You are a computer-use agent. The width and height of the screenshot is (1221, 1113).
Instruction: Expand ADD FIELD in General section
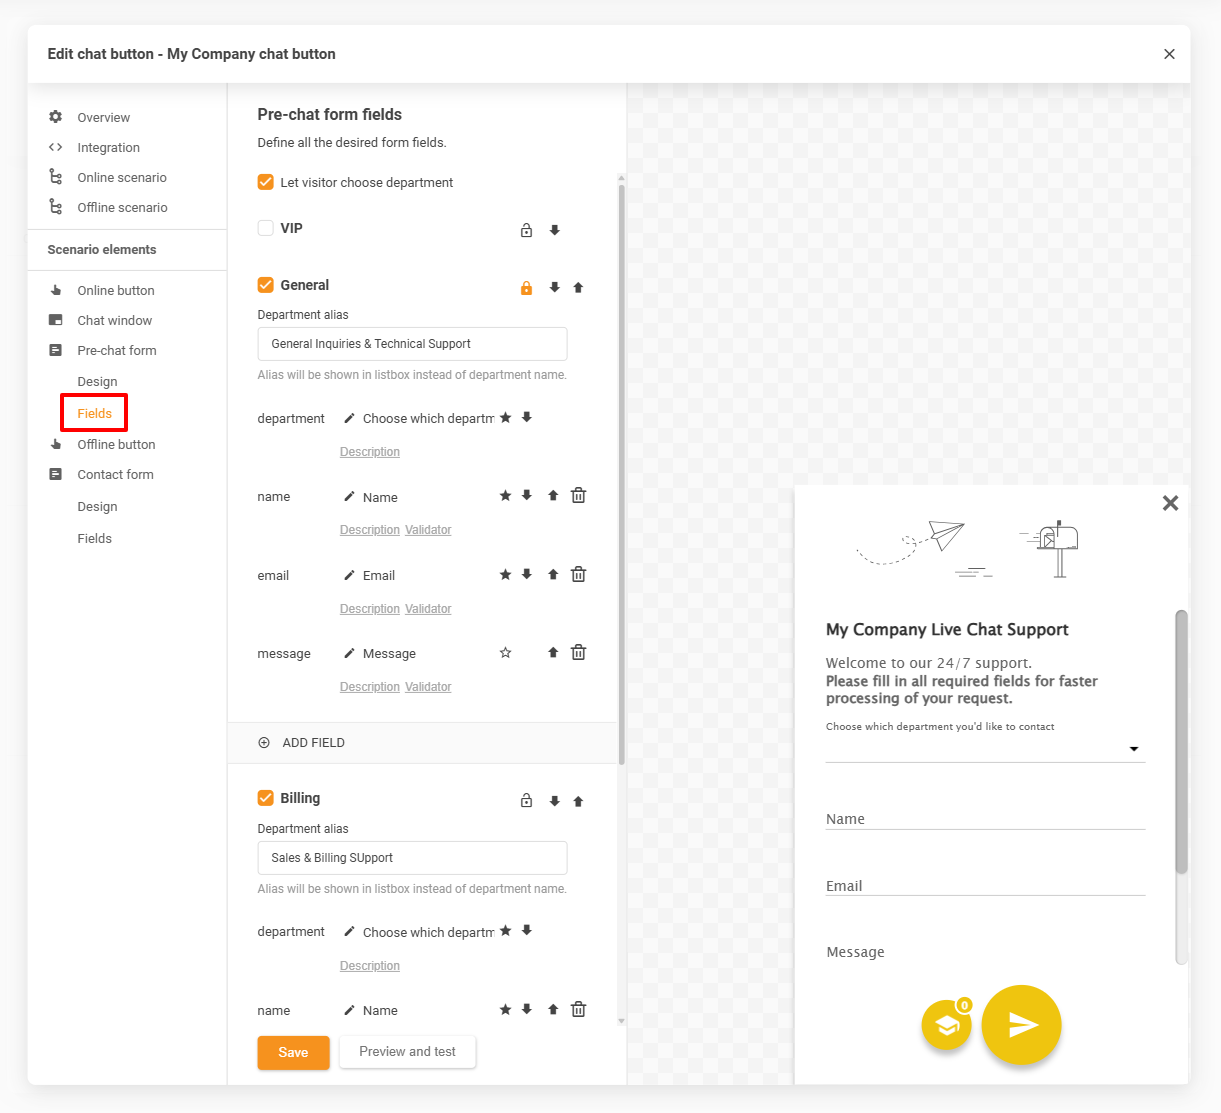[302, 743]
